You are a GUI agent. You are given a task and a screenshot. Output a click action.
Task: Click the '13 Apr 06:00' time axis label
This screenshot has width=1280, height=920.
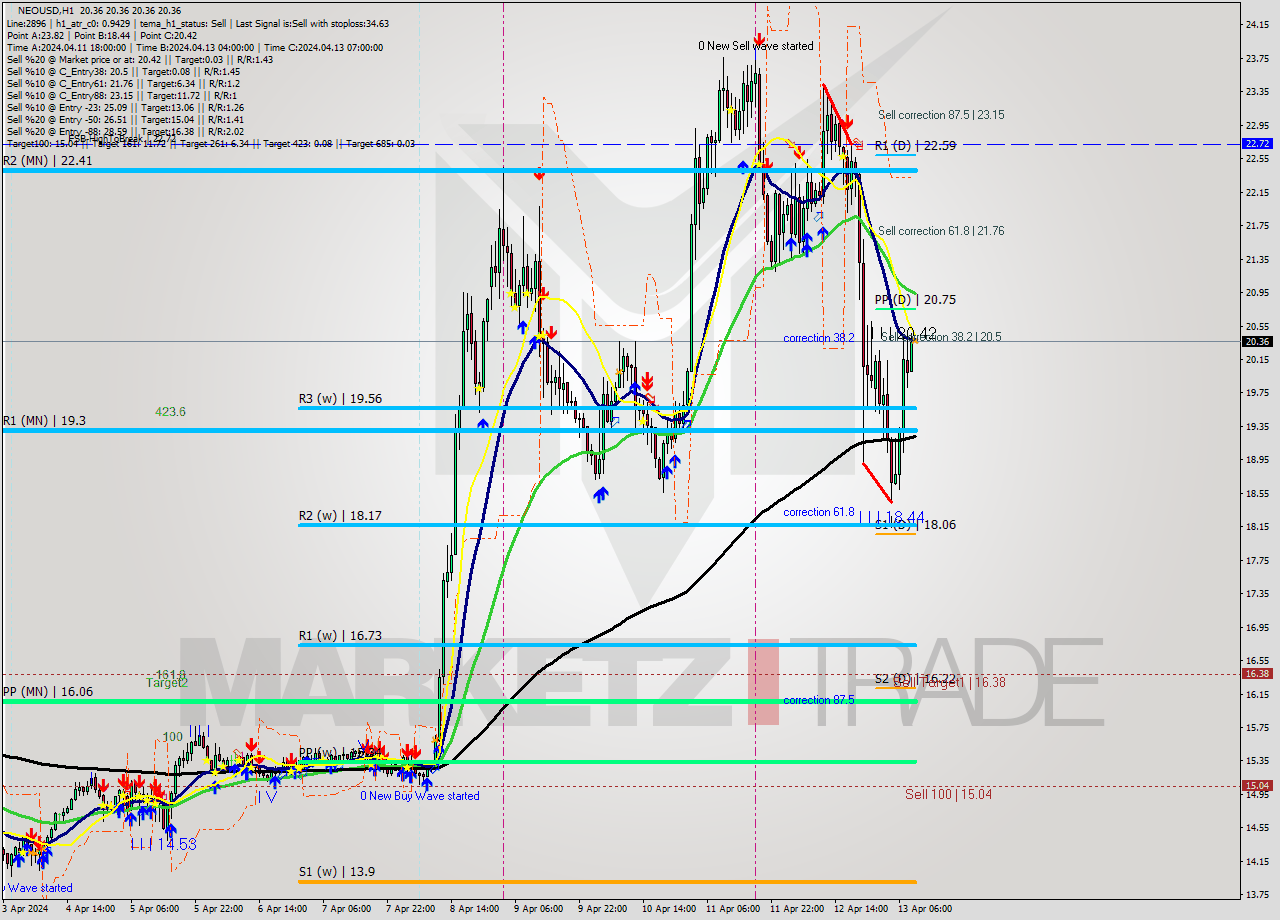pyautogui.click(x=925, y=909)
